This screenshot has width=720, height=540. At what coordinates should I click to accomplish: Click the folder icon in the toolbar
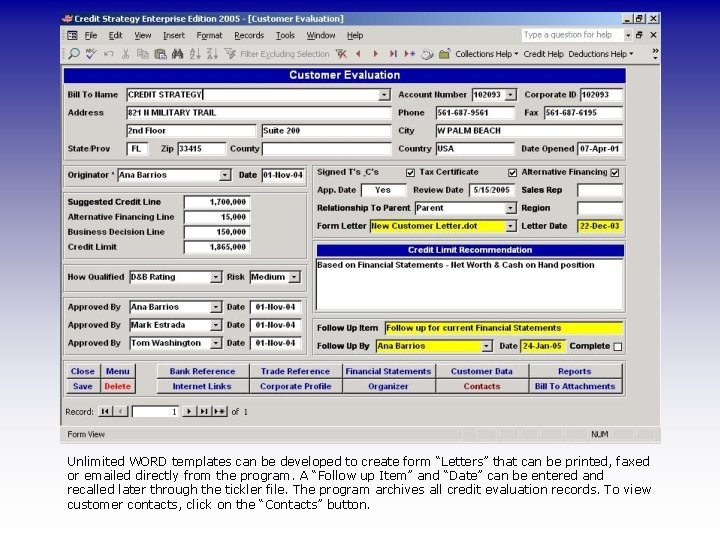(444, 54)
